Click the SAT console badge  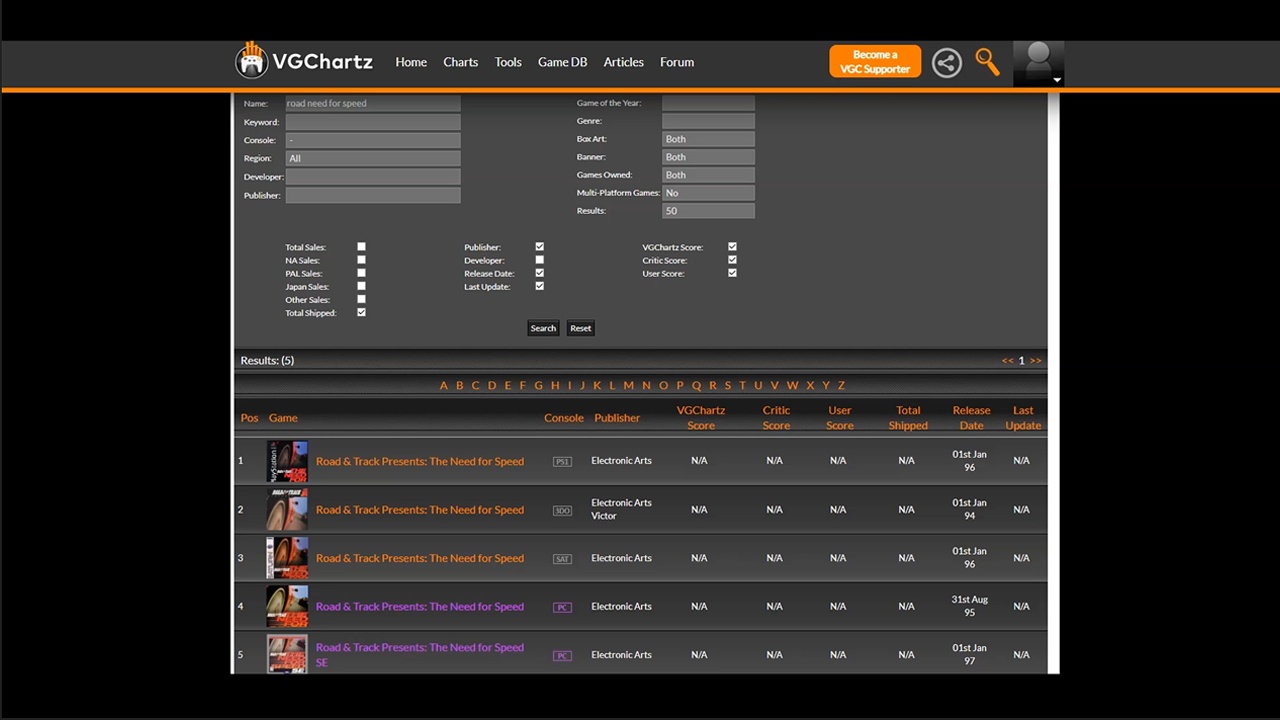pos(562,559)
